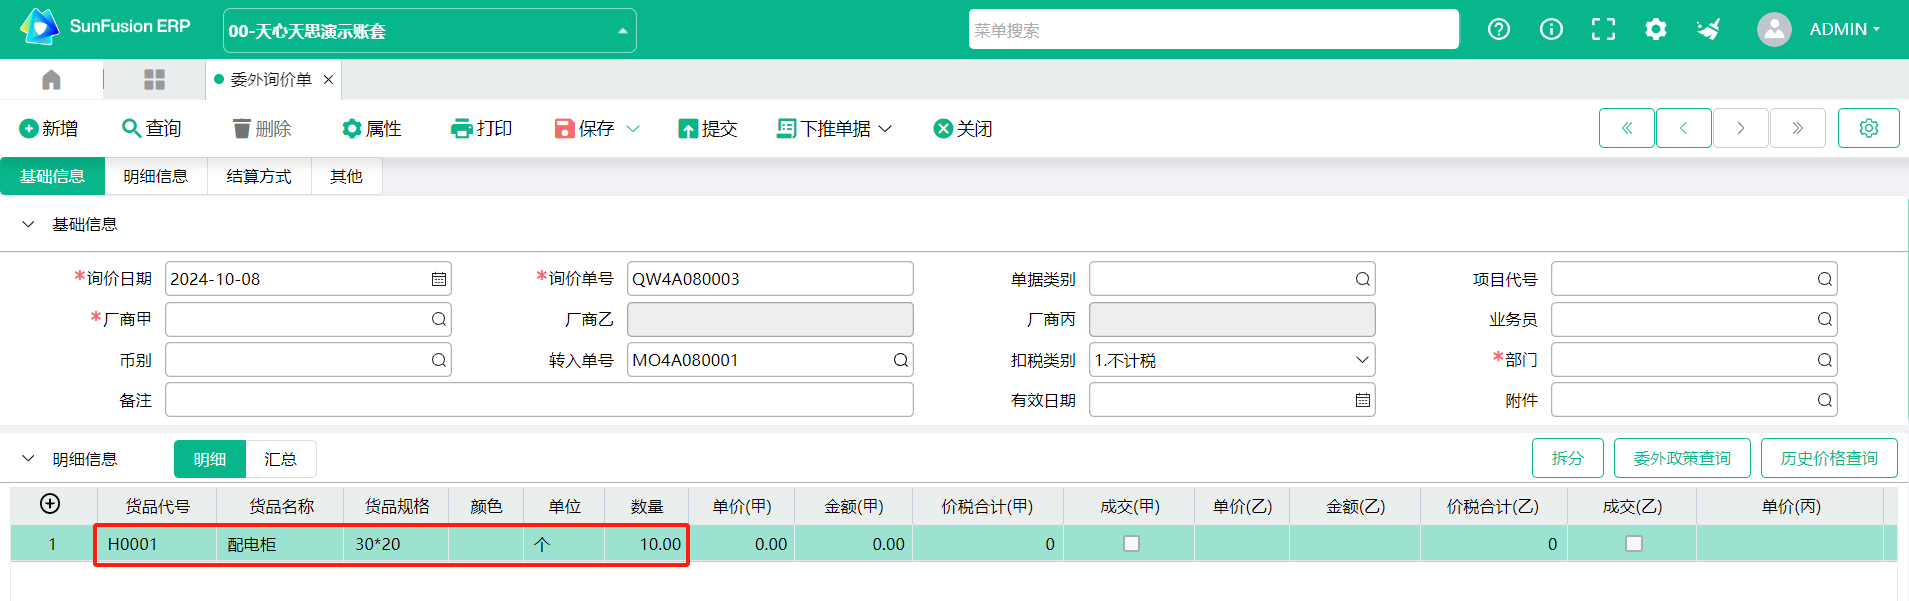The height and width of the screenshot is (601, 1909).
Task: Open the 附件 lookup search icon
Action: [x=1824, y=400]
